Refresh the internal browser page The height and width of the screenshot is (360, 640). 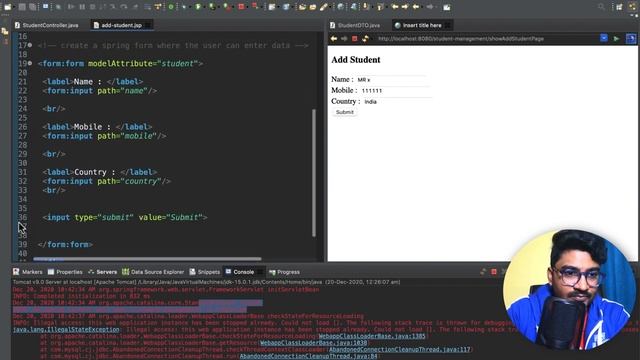point(365,38)
